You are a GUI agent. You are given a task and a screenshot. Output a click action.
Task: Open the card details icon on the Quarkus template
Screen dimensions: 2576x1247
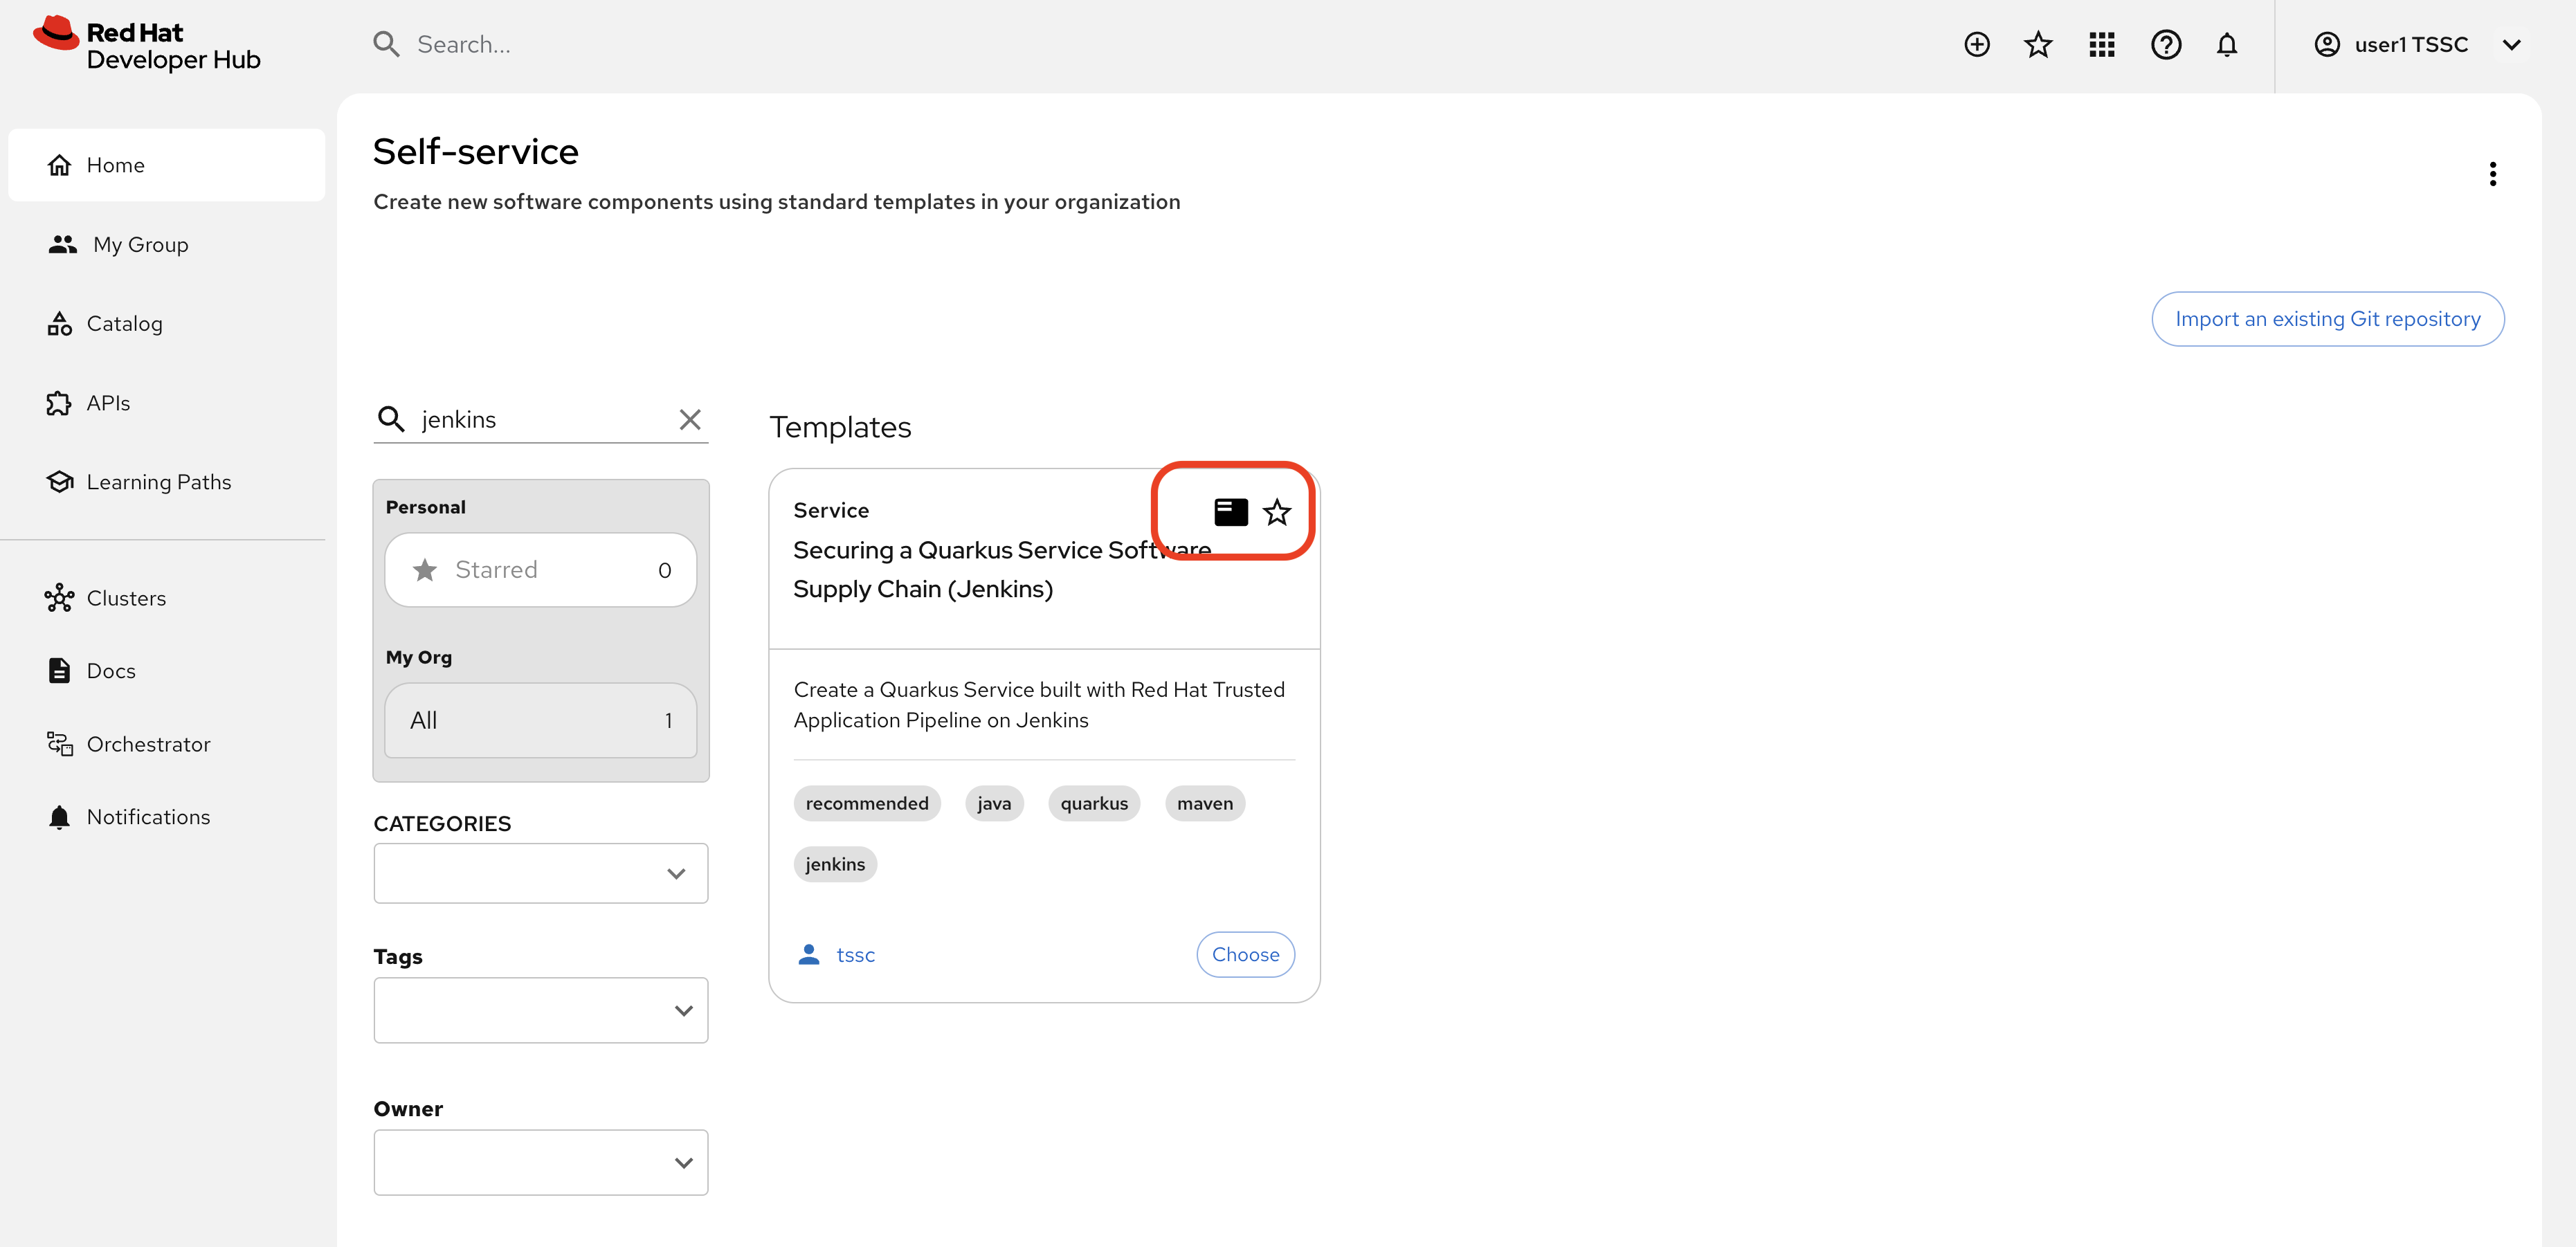pyautogui.click(x=1231, y=511)
